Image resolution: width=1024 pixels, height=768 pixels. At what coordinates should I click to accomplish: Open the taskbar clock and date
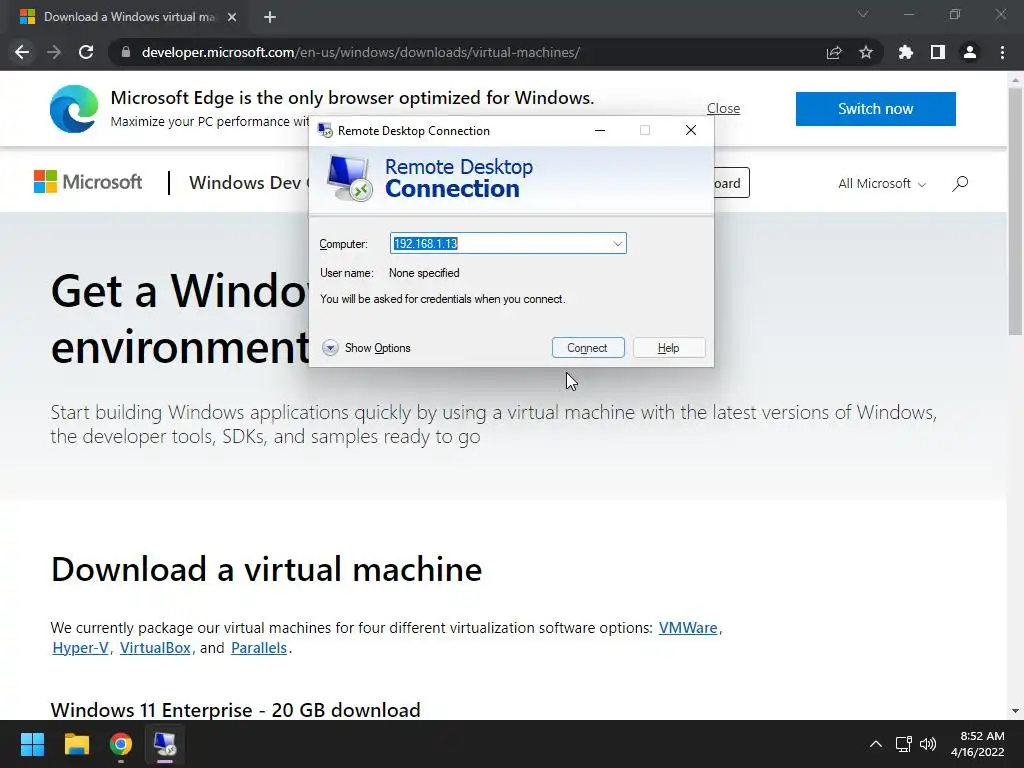978,744
